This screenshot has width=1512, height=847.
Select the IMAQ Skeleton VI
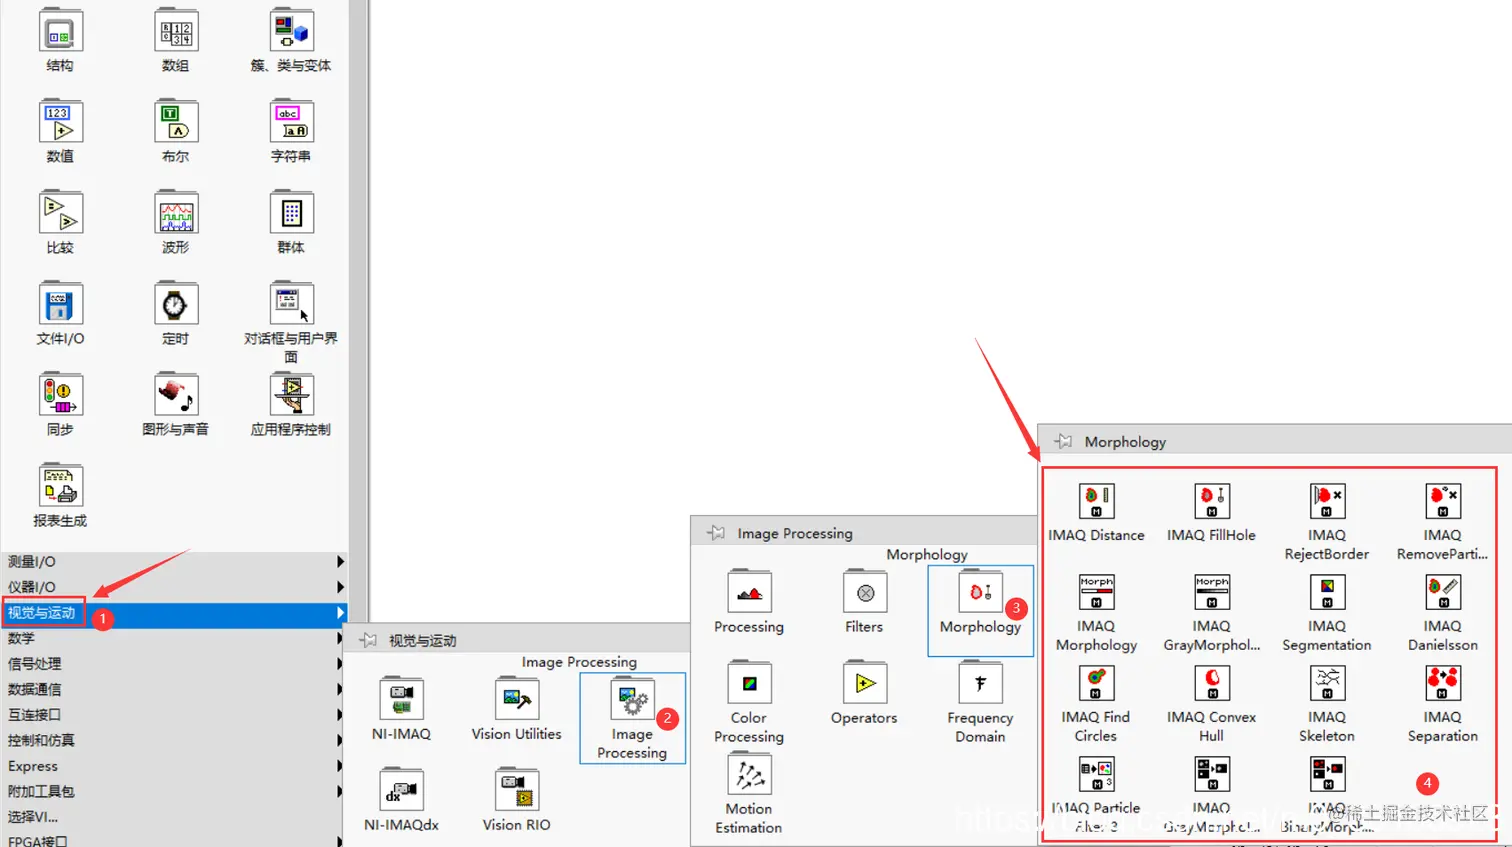tap(1328, 683)
